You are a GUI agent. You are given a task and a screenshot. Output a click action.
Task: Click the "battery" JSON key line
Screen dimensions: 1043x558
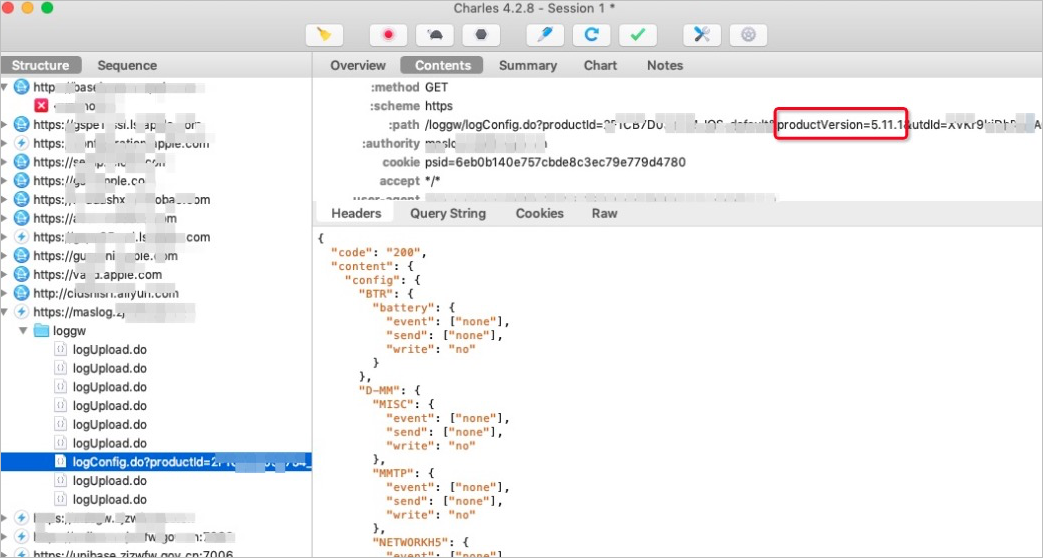tap(414, 307)
